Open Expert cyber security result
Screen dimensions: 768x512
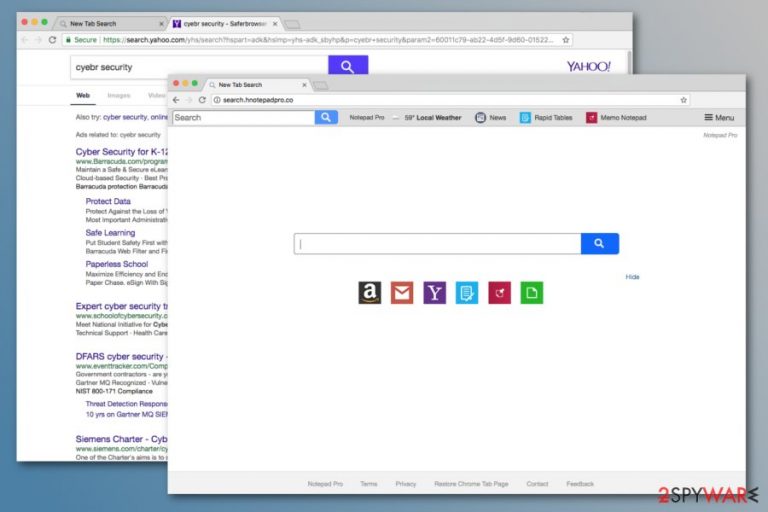pyautogui.click(x=121, y=306)
